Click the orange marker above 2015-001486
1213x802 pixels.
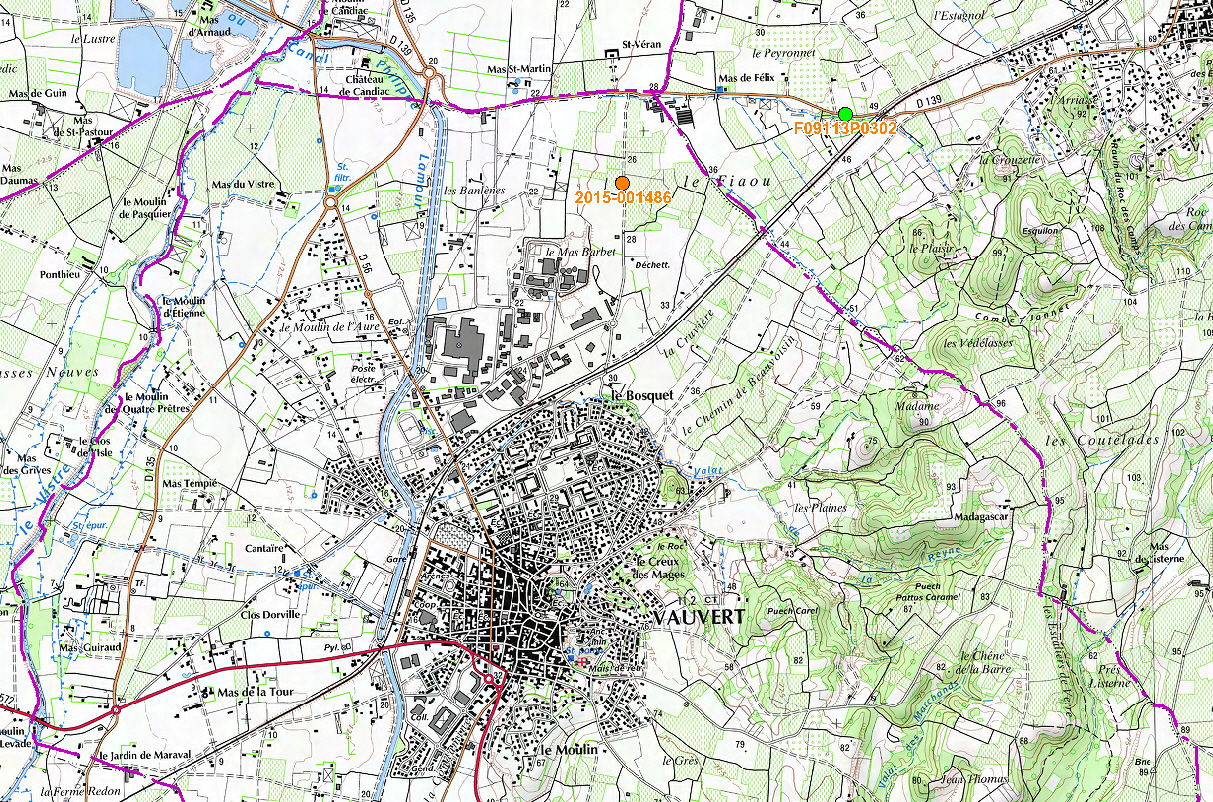(622, 183)
